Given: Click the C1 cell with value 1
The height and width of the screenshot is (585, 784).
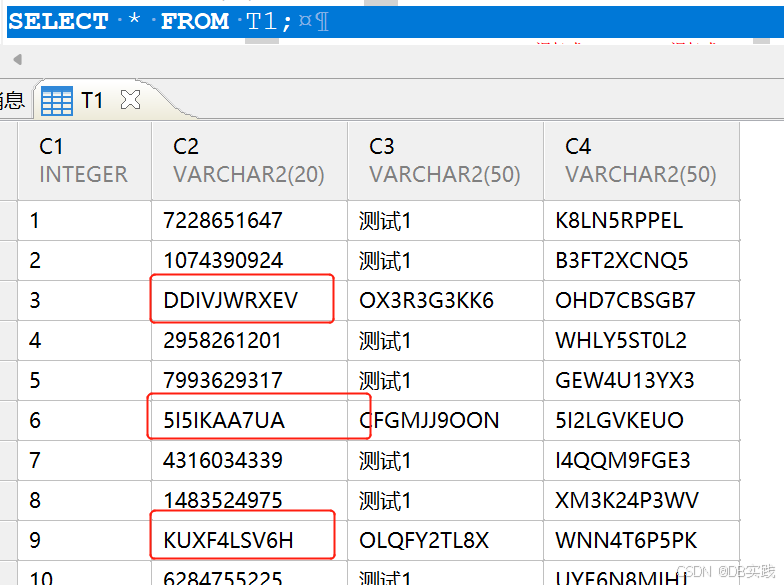Looking at the screenshot, I should (84, 220).
